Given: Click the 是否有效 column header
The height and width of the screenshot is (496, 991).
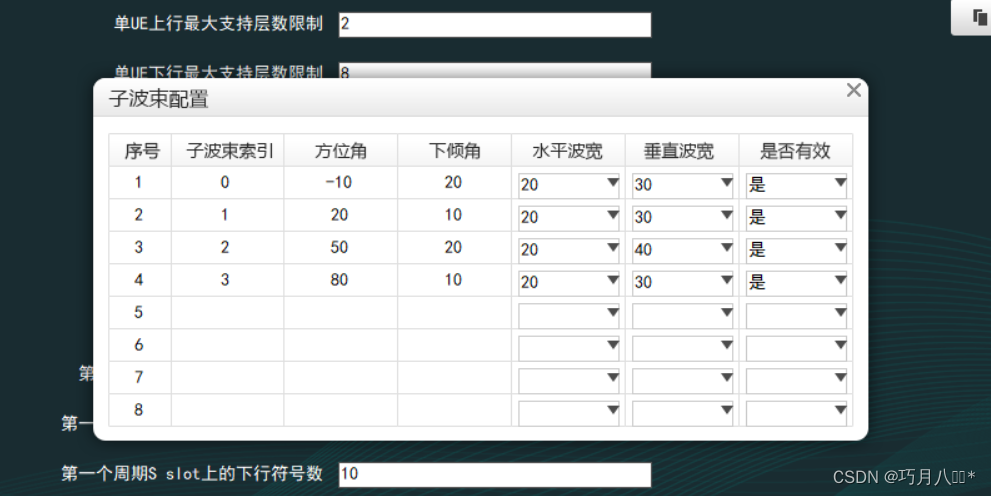Looking at the screenshot, I should [x=796, y=150].
